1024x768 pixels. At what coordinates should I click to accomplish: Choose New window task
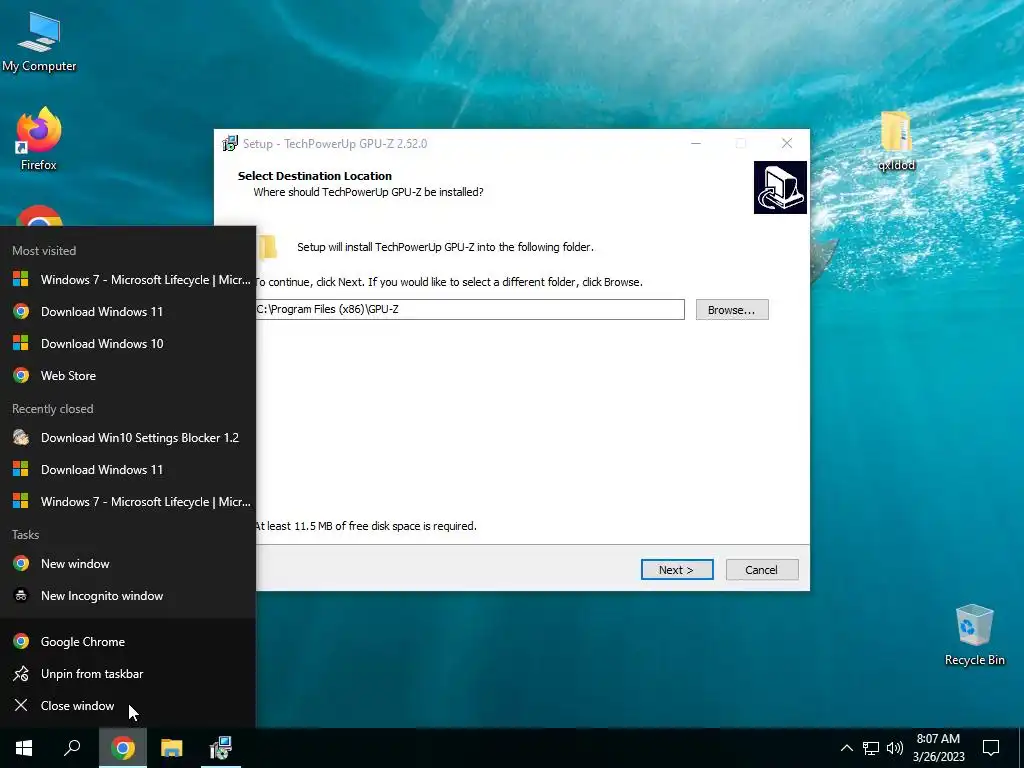(128, 564)
